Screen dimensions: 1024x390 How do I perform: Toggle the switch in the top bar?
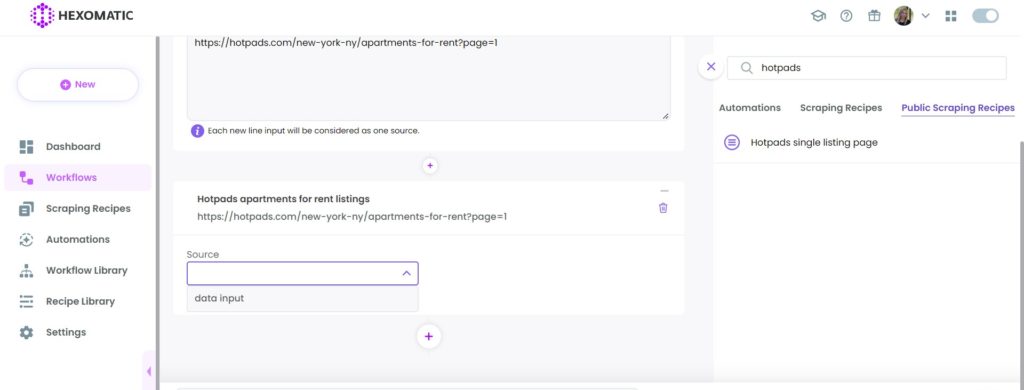tap(985, 16)
